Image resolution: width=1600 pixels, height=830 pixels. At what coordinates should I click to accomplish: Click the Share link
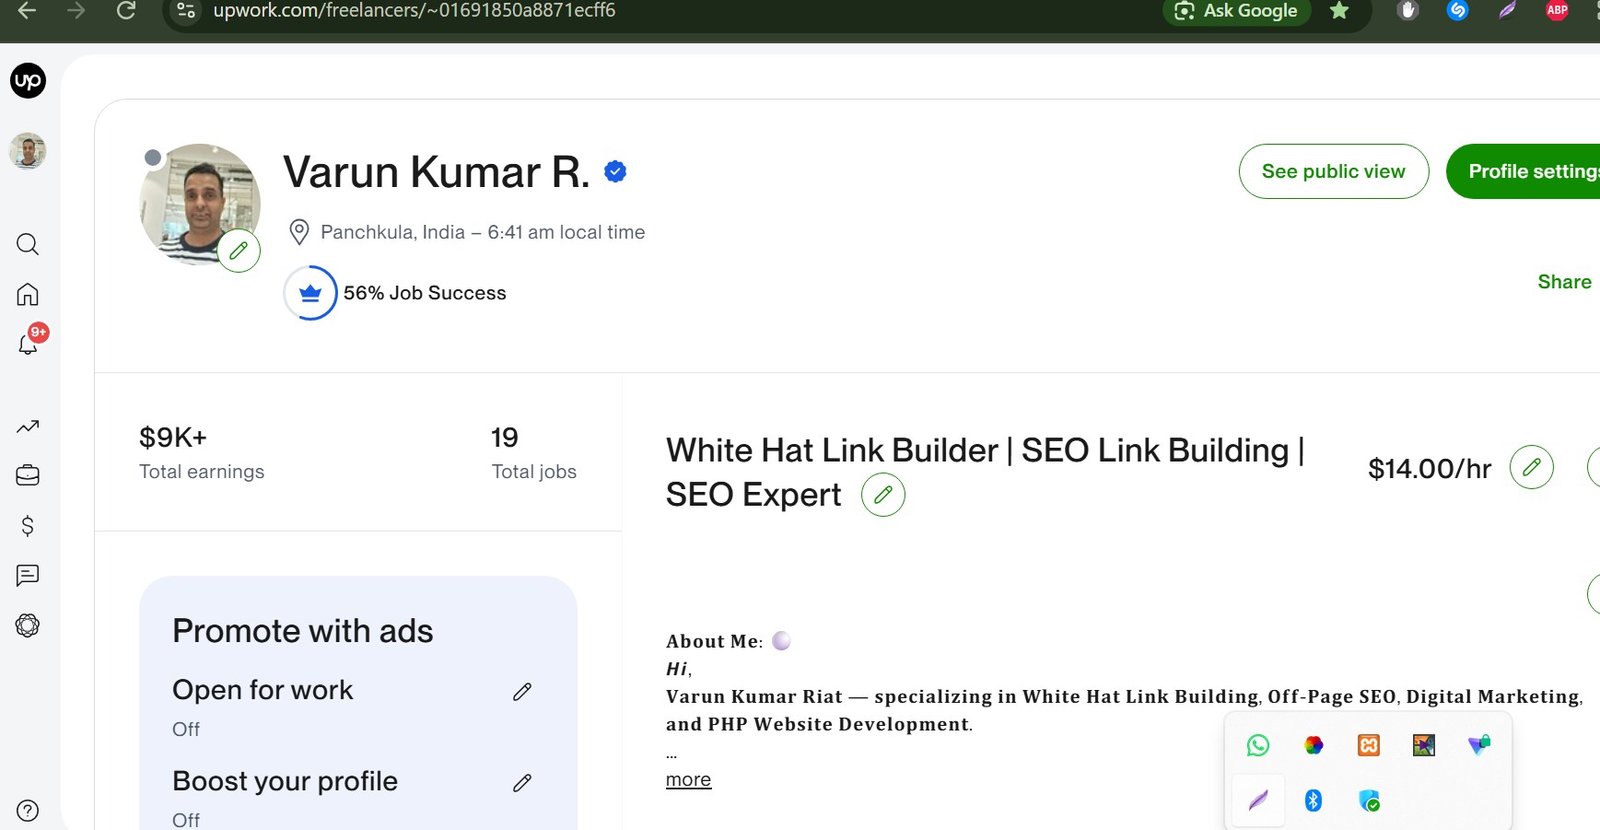[x=1565, y=282]
